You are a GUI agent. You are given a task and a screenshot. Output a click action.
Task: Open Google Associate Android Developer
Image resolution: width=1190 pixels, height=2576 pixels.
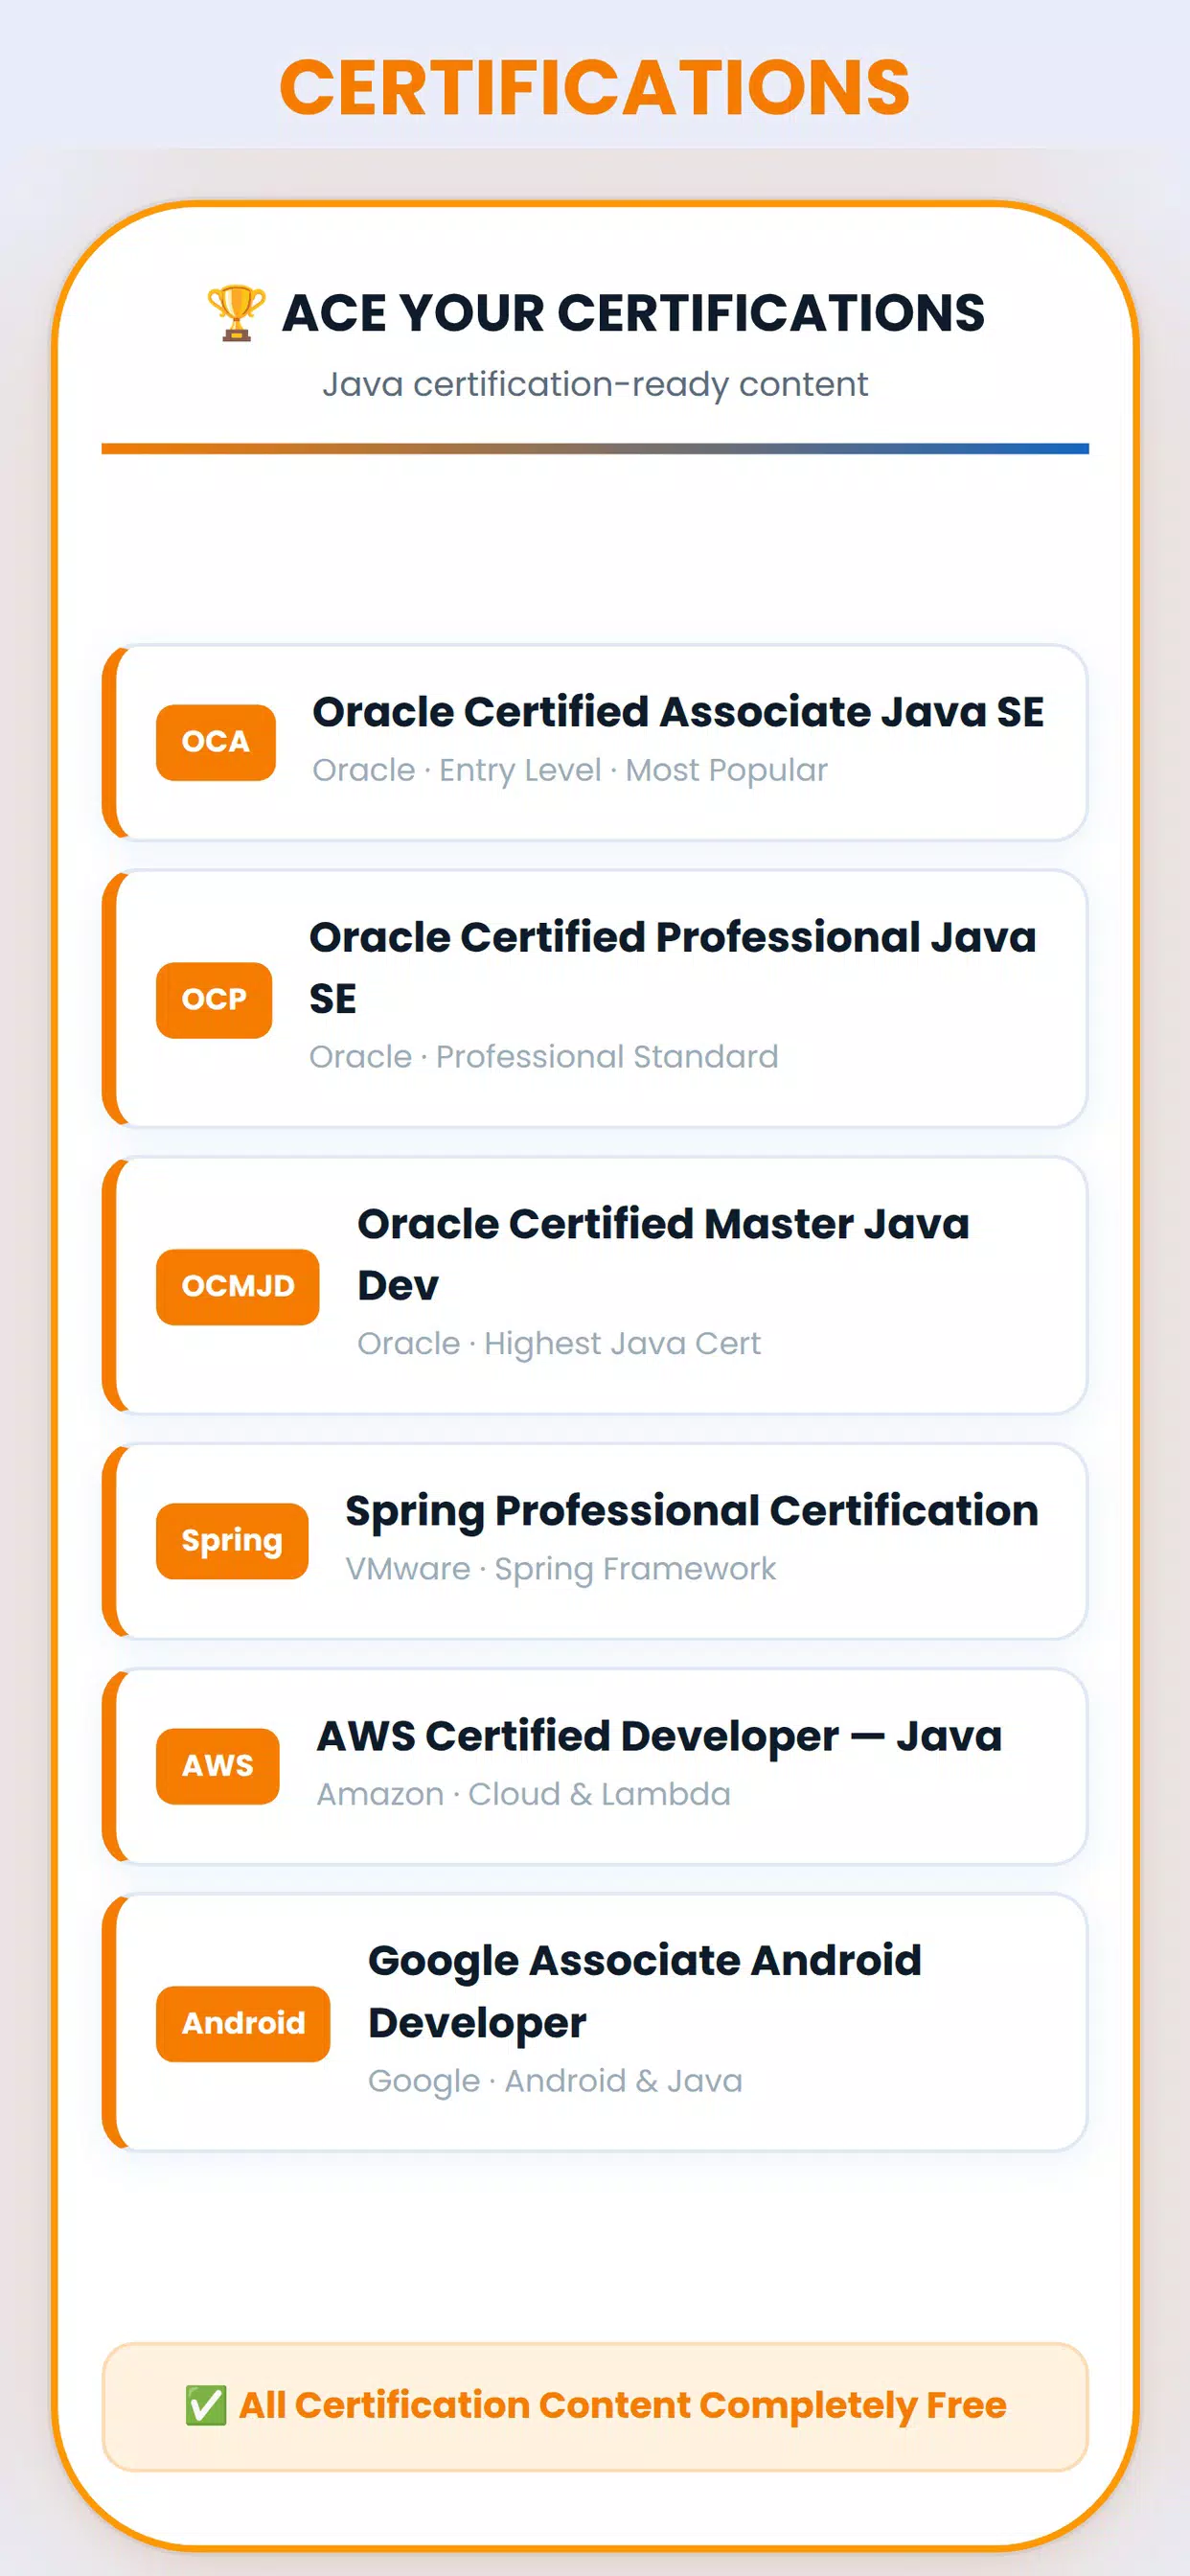tap(595, 2022)
